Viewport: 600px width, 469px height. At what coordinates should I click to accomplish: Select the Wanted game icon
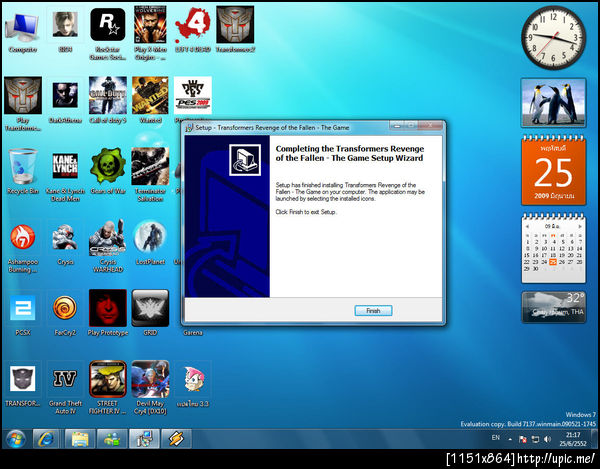click(x=150, y=100)
